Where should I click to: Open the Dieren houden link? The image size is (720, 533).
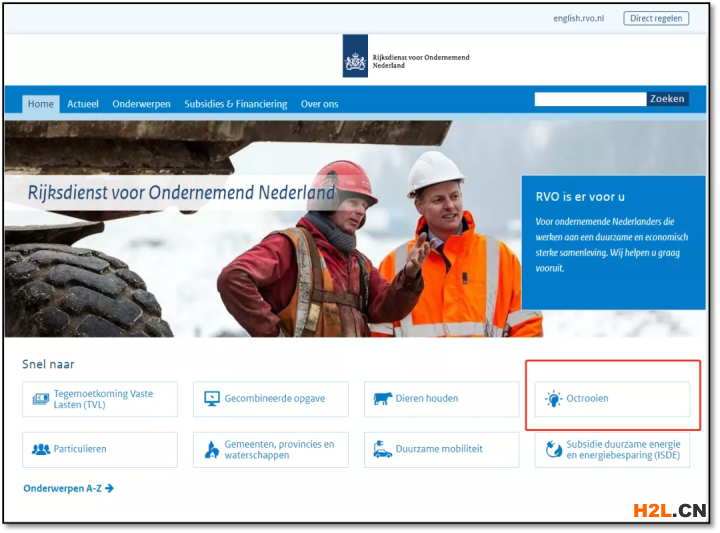(x=441, y=399)
